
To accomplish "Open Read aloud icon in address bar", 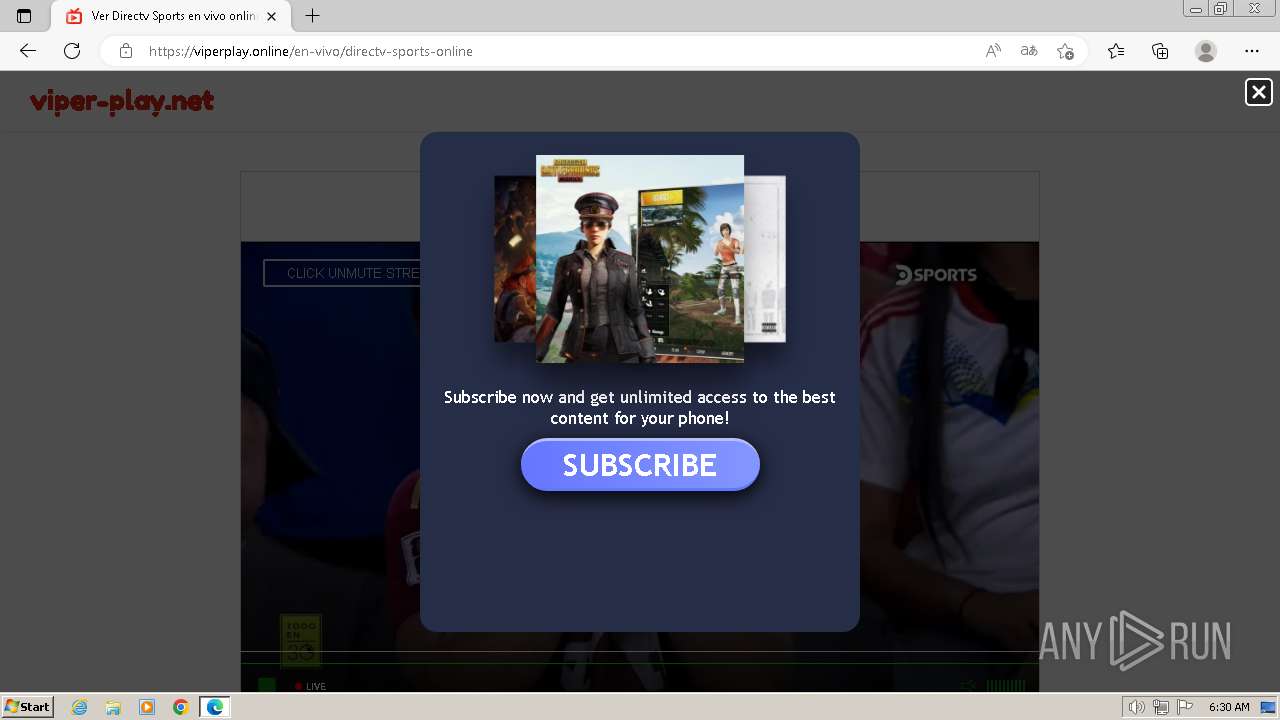I will click(993, 51).
